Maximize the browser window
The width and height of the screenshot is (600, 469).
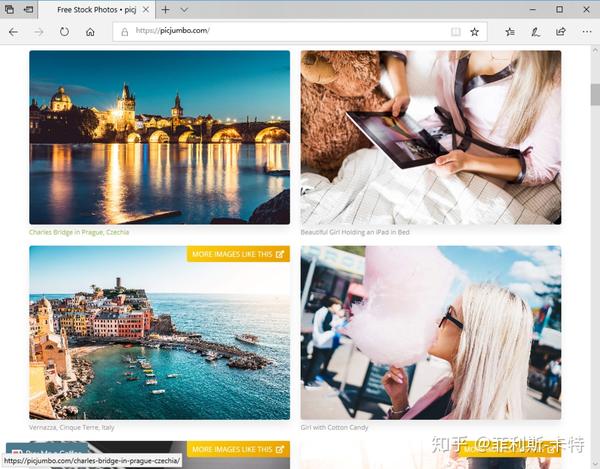point(559,10)
